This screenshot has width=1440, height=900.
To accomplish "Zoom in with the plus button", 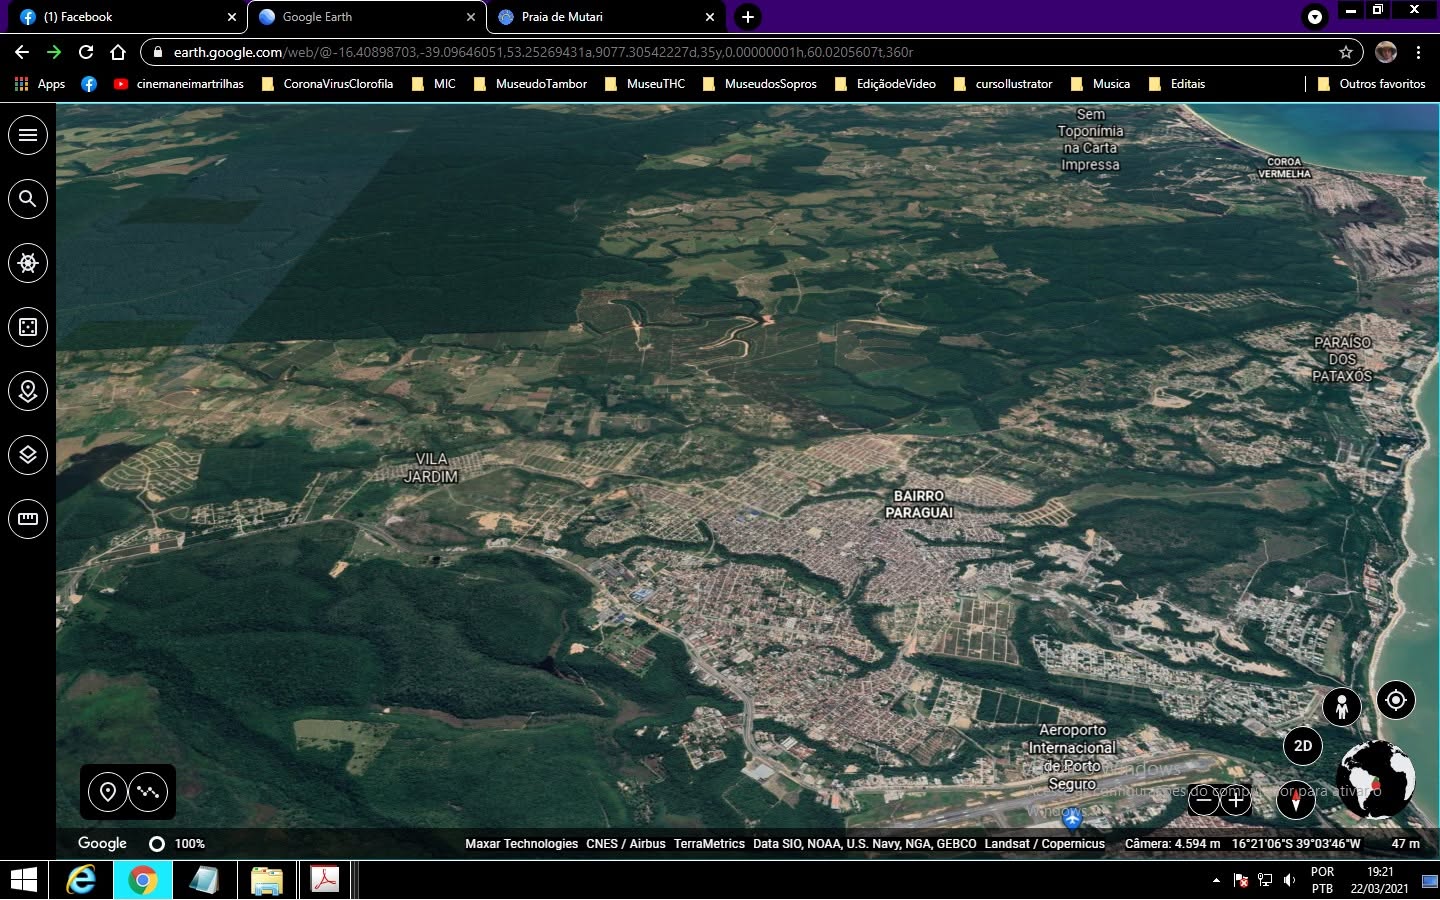I will tap(1236, 800).
